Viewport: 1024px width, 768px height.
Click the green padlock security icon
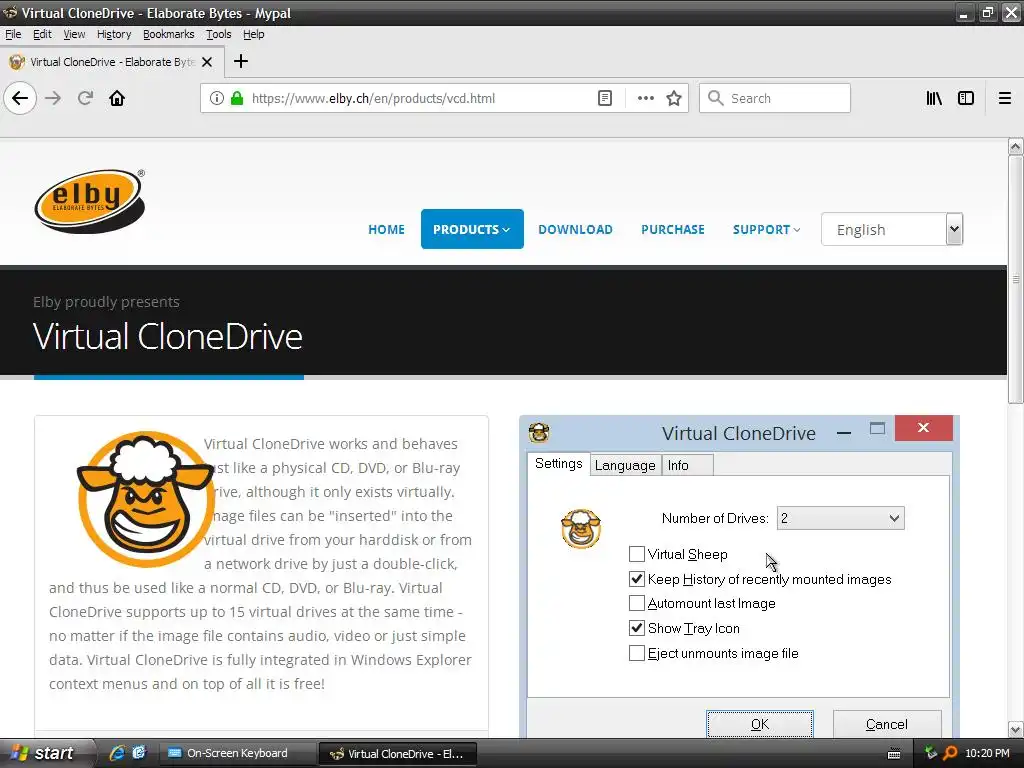click(237, 98)
